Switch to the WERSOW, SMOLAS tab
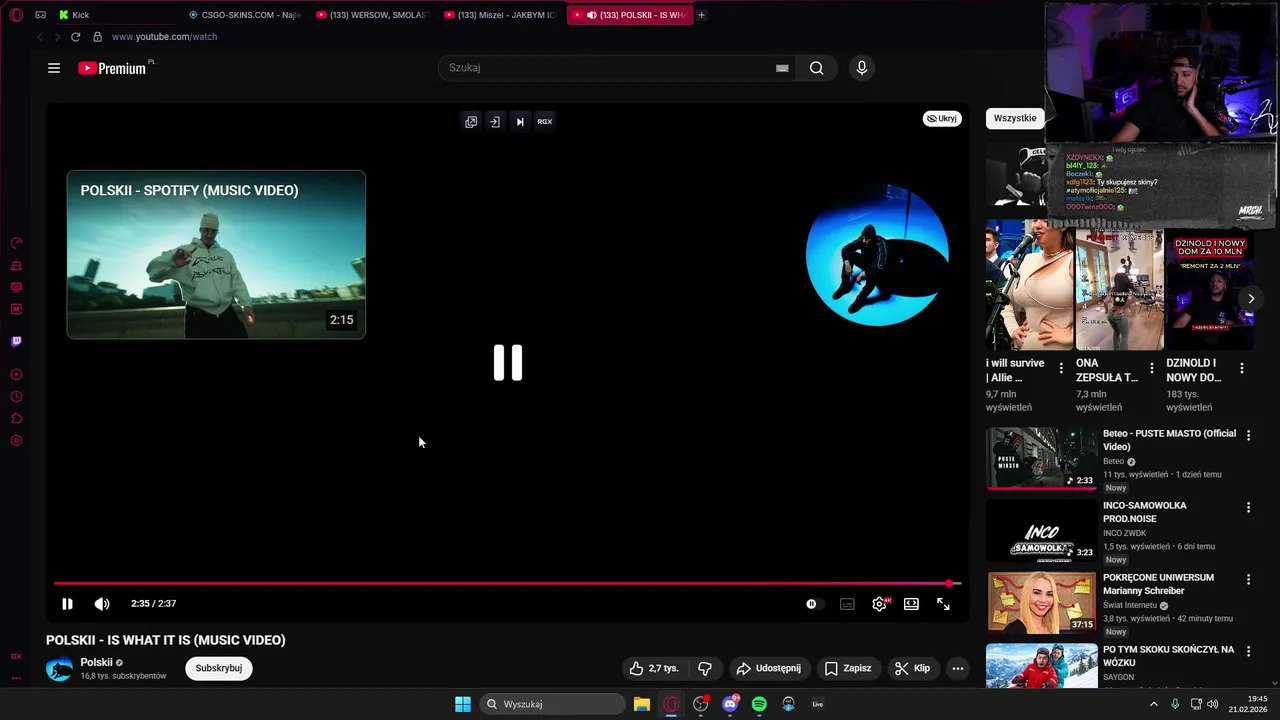The image size is (1280, 720). [372, 15]
